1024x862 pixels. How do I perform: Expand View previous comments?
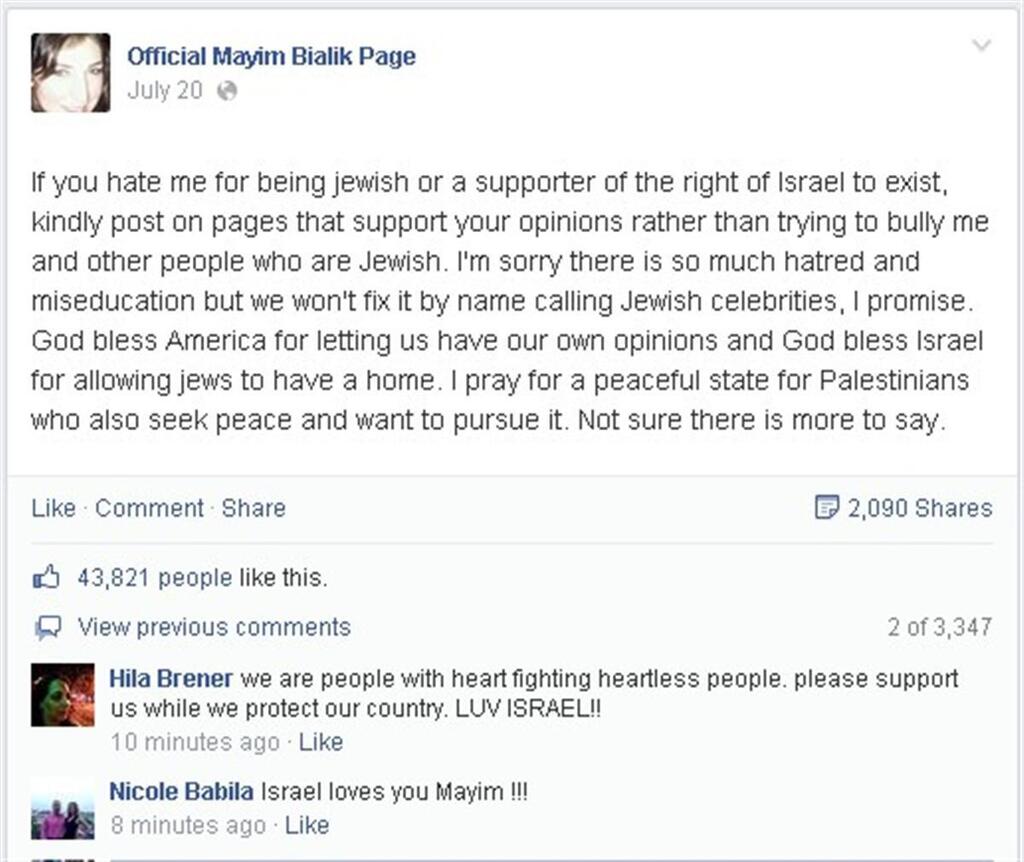(x=214, y=628)
